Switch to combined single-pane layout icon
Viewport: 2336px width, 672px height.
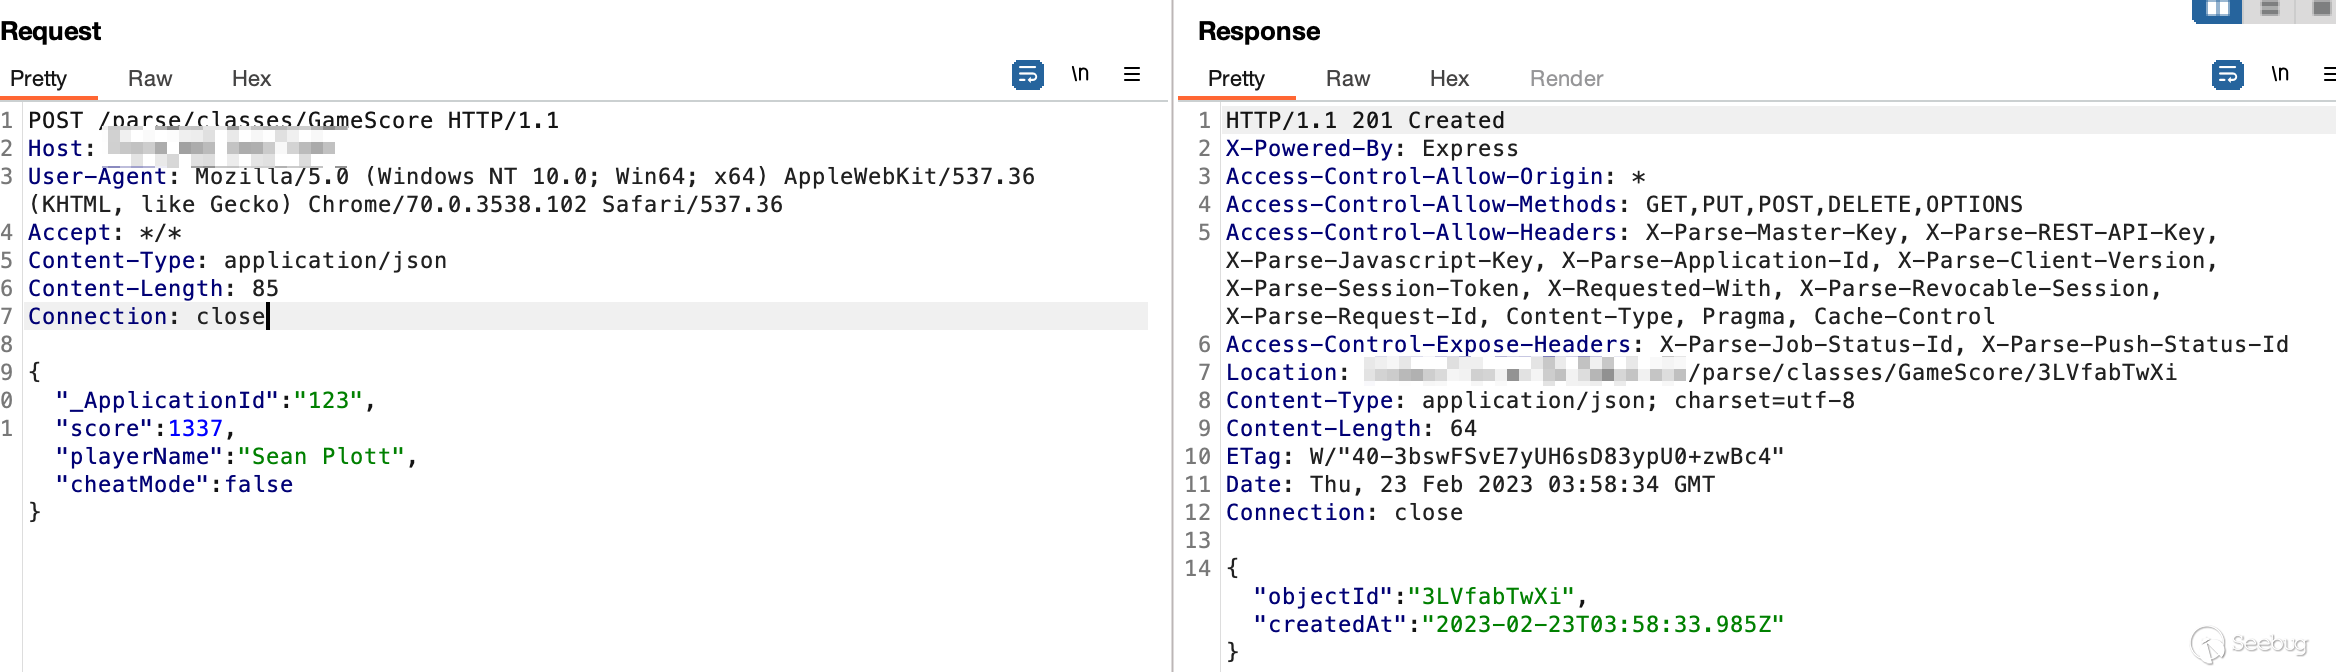tap(2320, 9)
